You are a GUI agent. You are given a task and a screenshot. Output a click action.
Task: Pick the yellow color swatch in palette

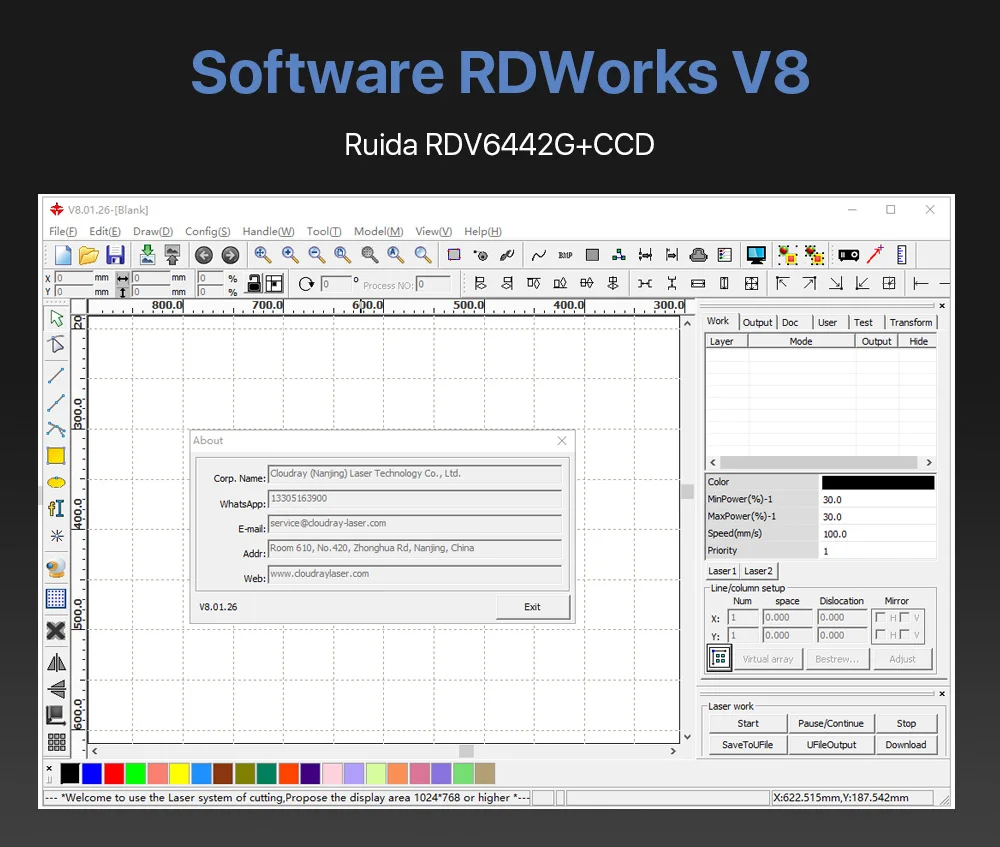tap(179, 774)
